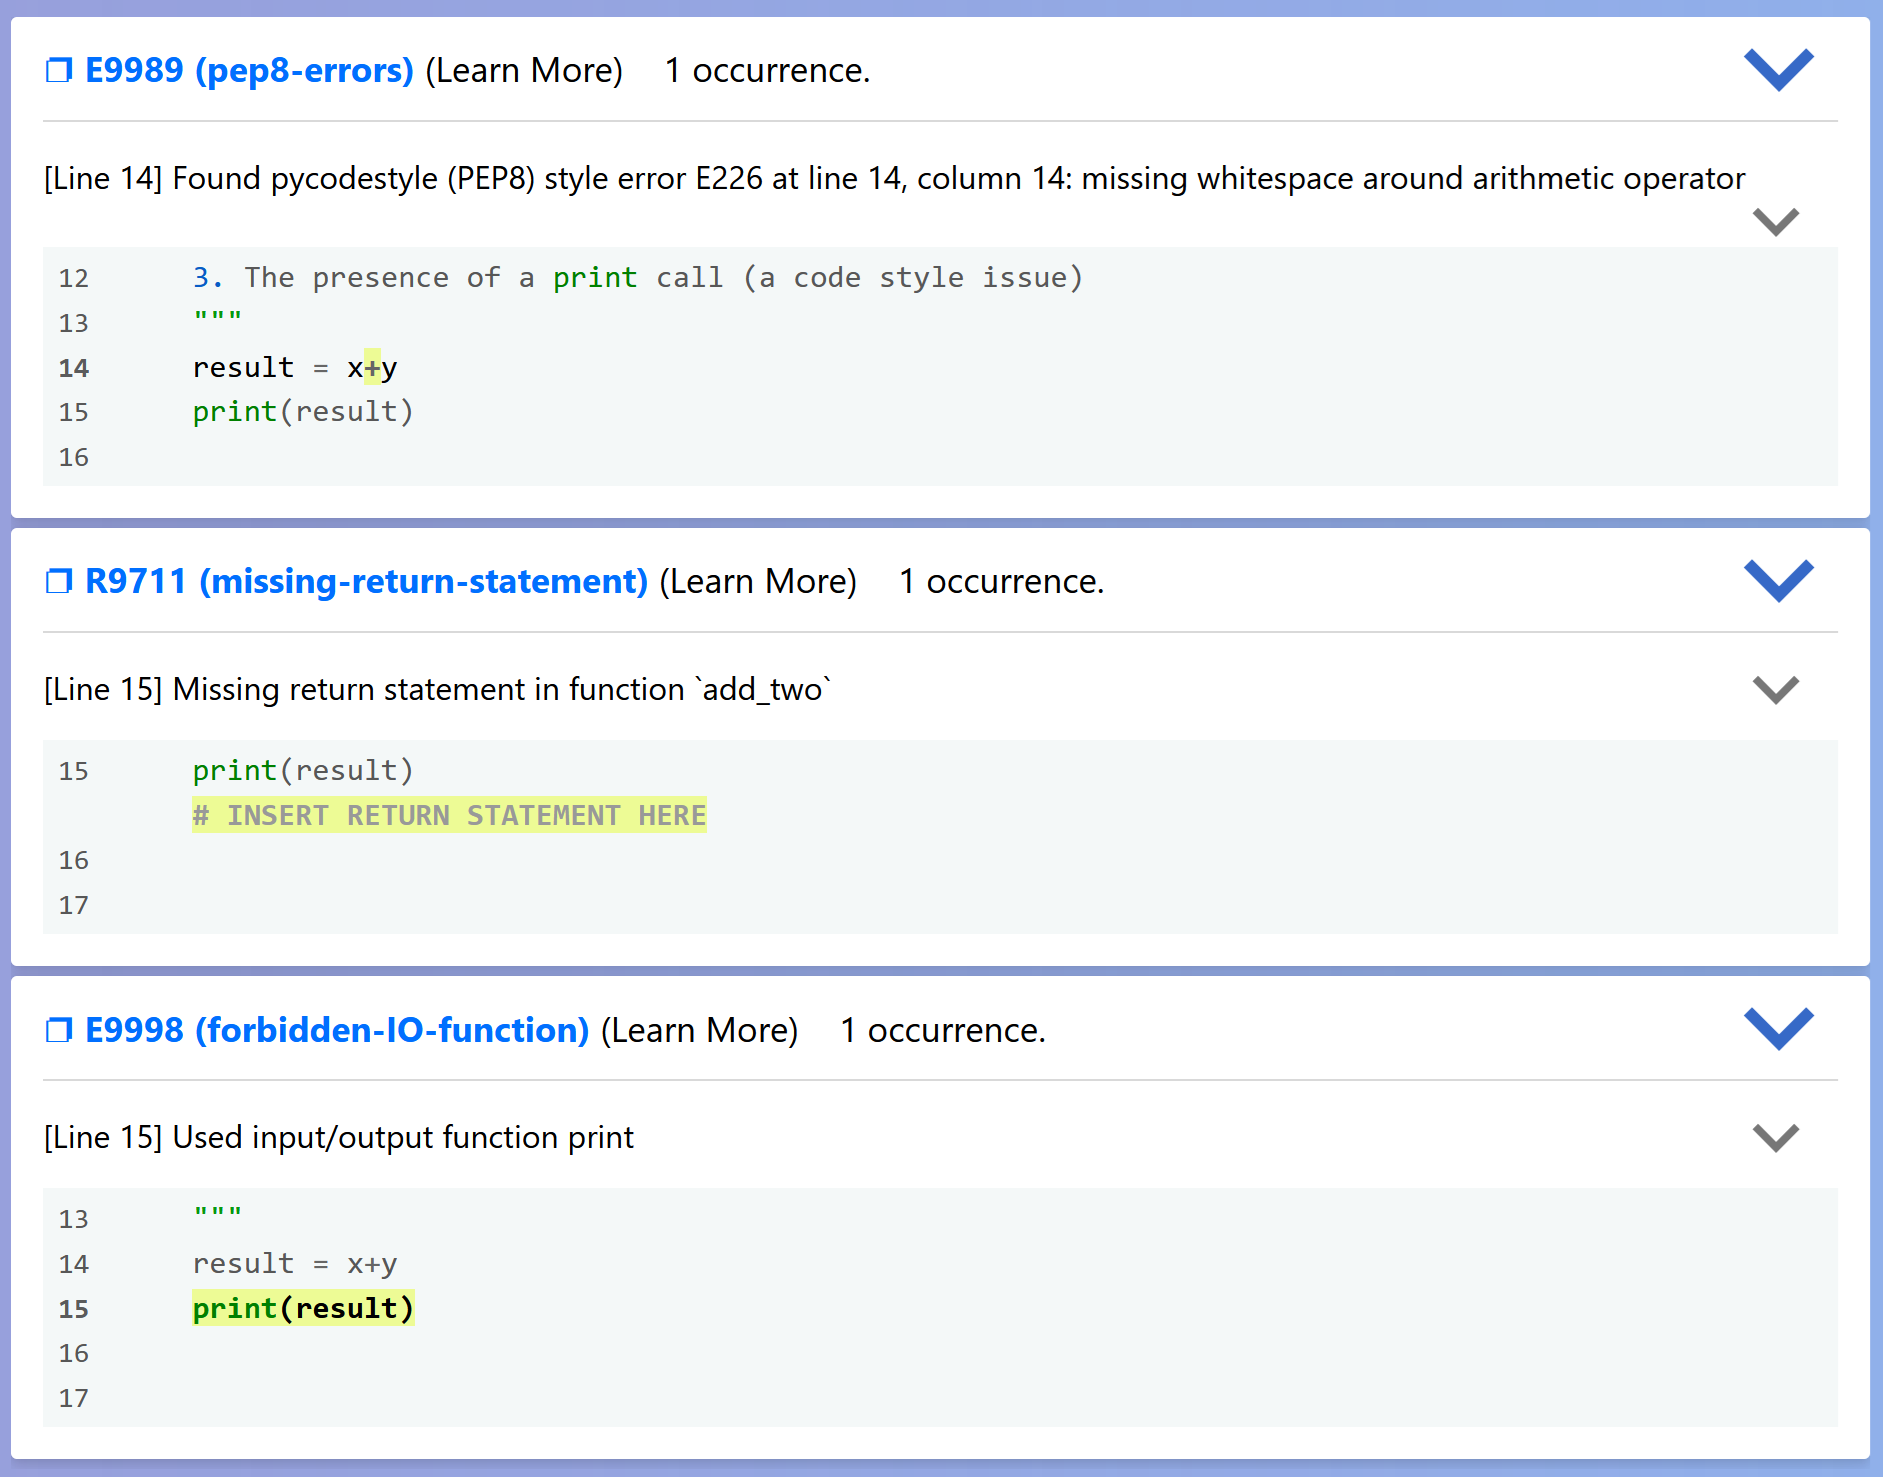Image resolution: width=1883 pixels, height=1477 pixels.
Task: Click the highlighted '+' in 'result = x+y'
Action: pyautogui.click(x=372, y=367)
